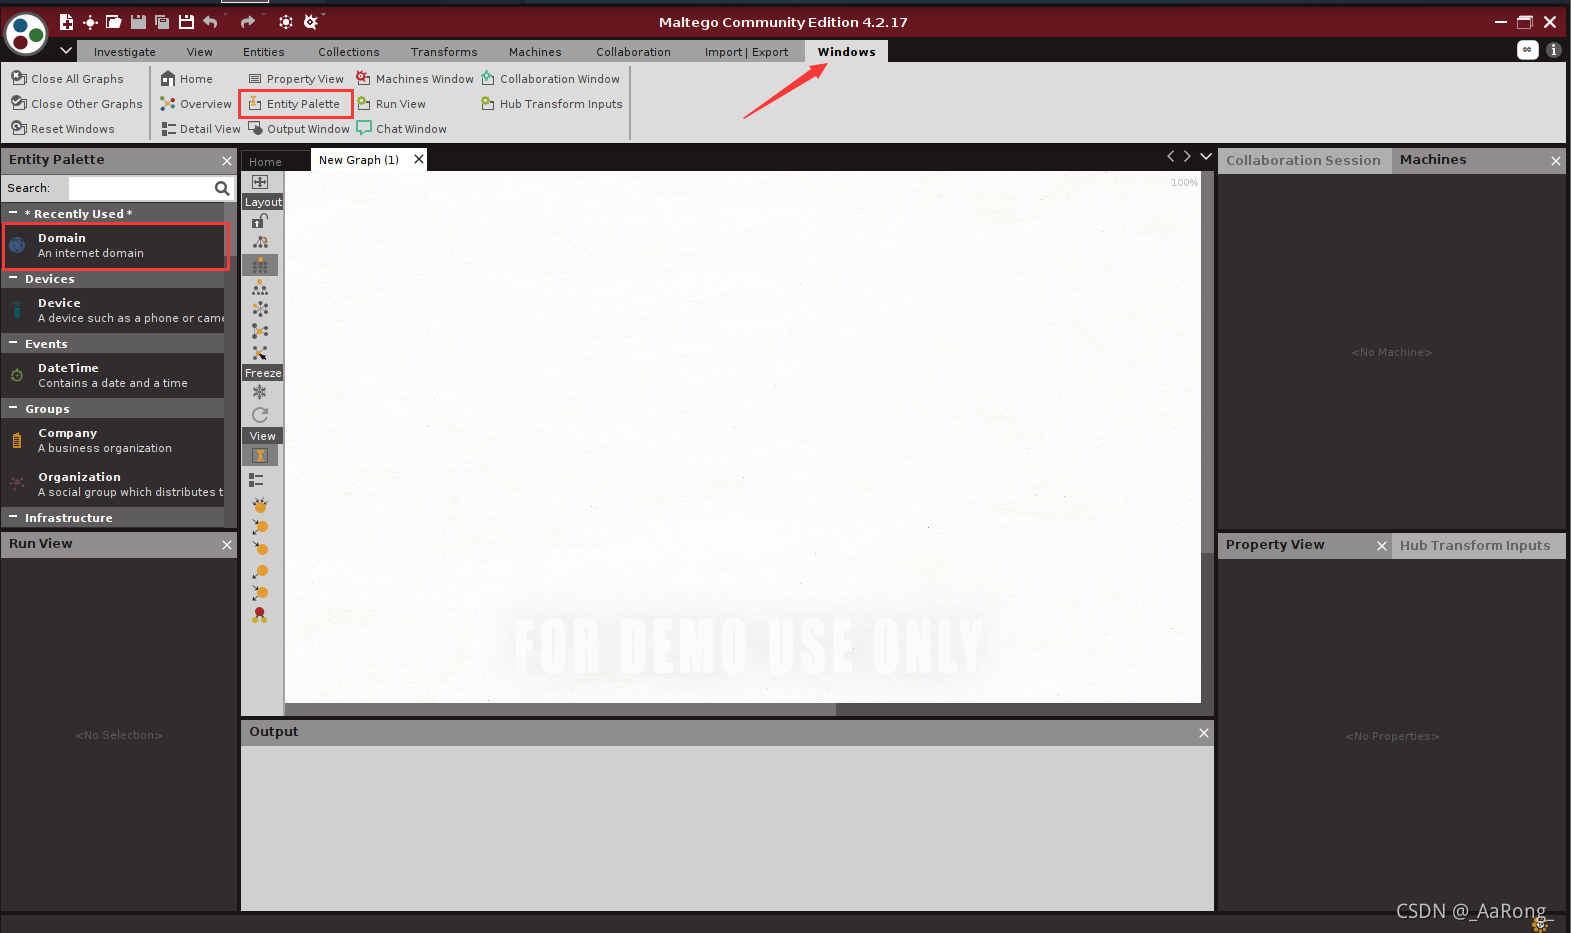
Task: Select the circular layout icon
Action: click(260, 309)
